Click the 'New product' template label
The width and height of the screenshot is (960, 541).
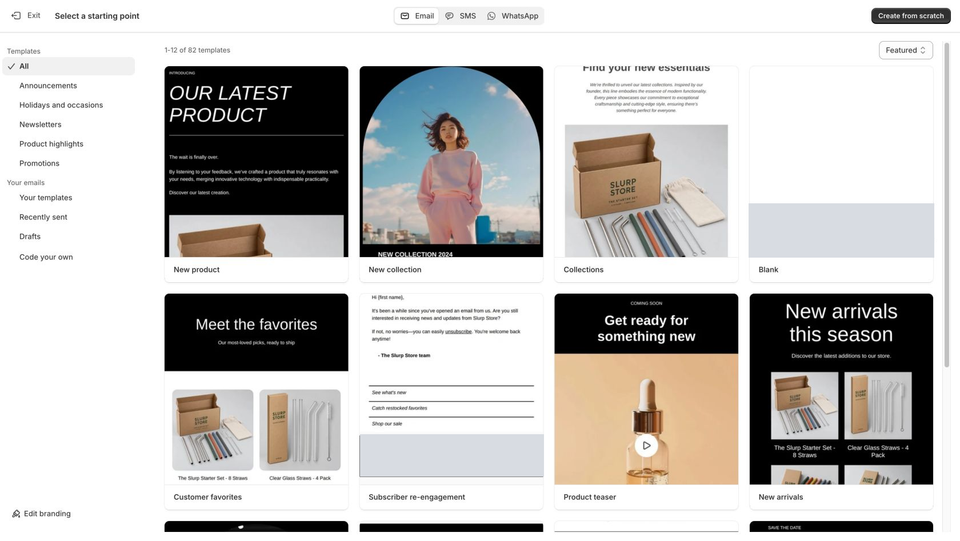click(196, 269)
